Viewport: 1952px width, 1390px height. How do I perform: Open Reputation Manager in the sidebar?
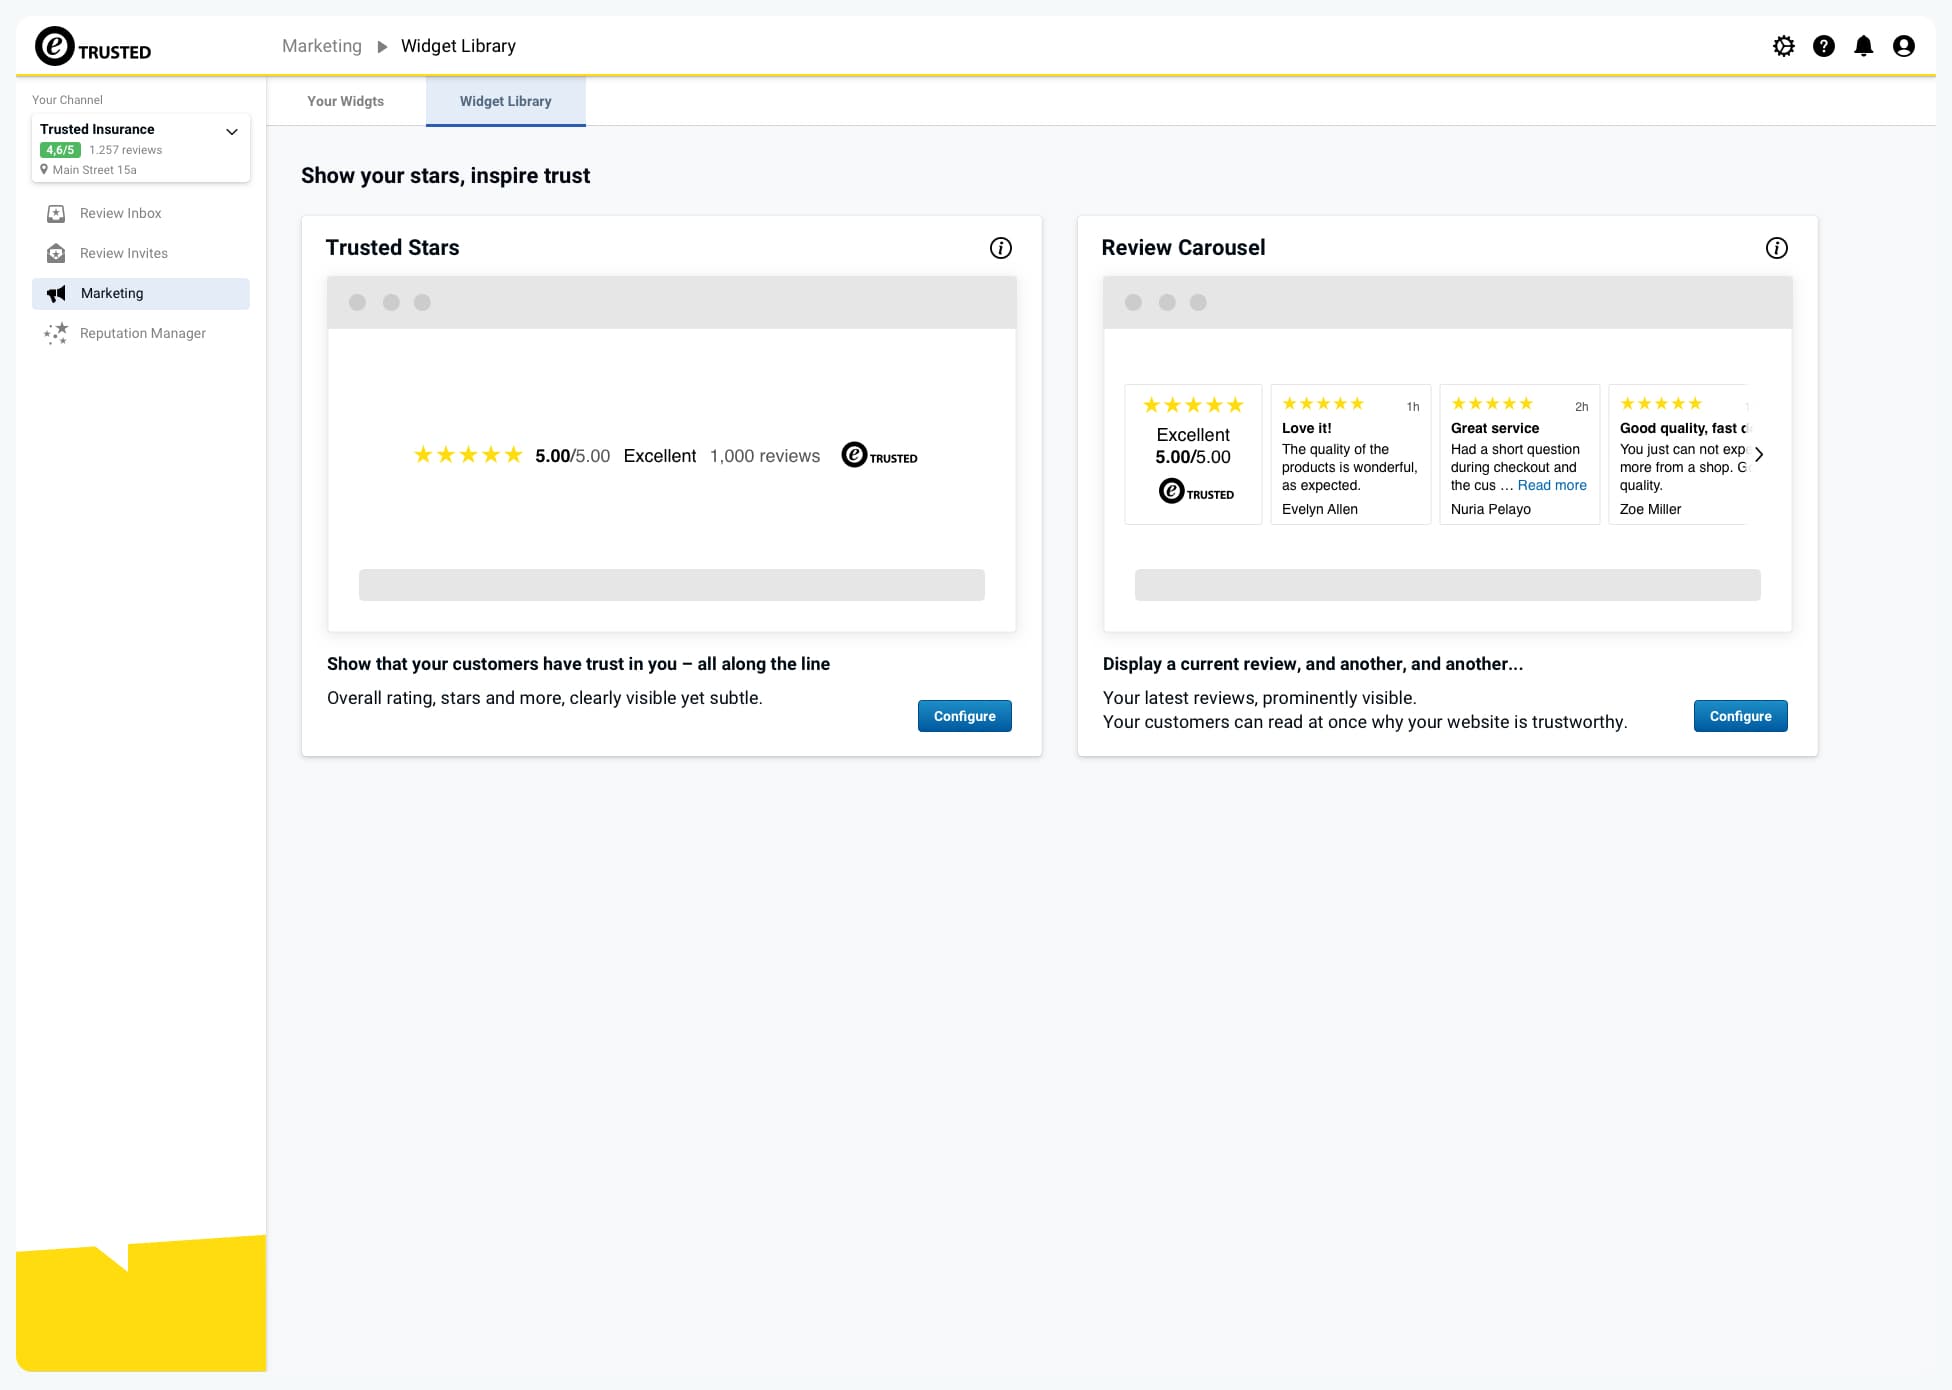[x=142, y=333]
